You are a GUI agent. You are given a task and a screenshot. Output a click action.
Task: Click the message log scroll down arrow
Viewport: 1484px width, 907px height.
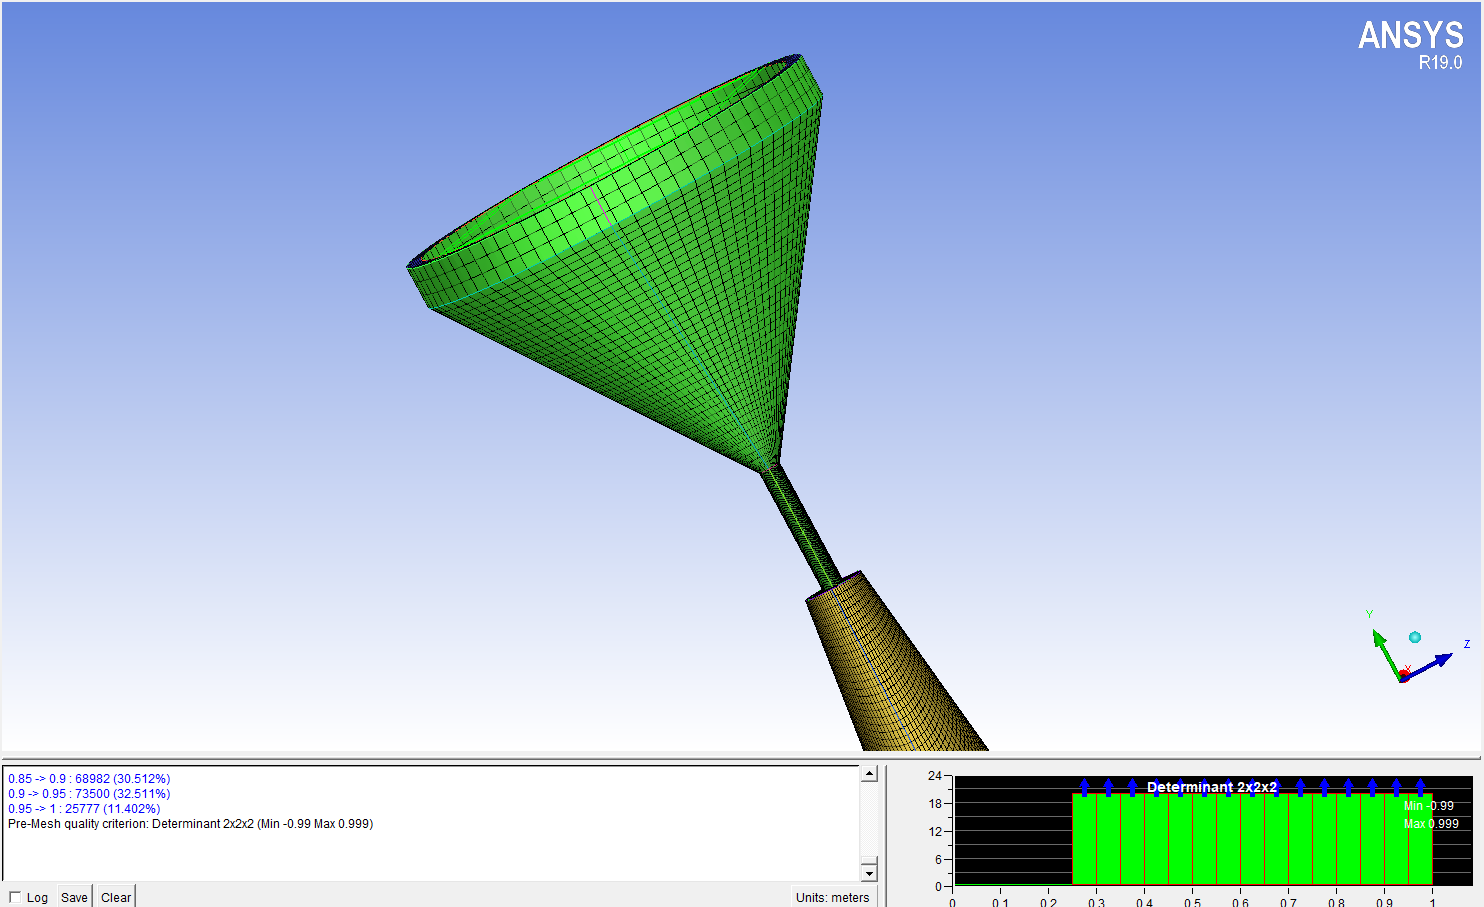869,873
